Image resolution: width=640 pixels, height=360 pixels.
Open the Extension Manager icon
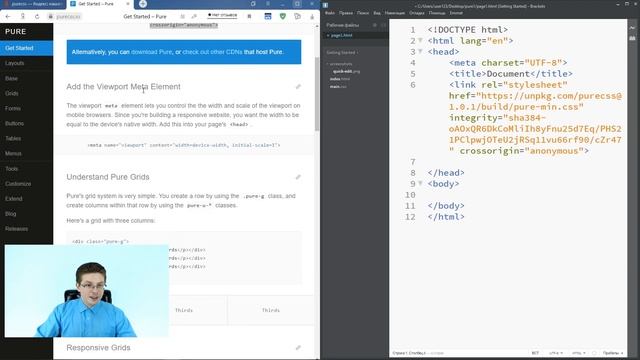[x=632, y=38]
